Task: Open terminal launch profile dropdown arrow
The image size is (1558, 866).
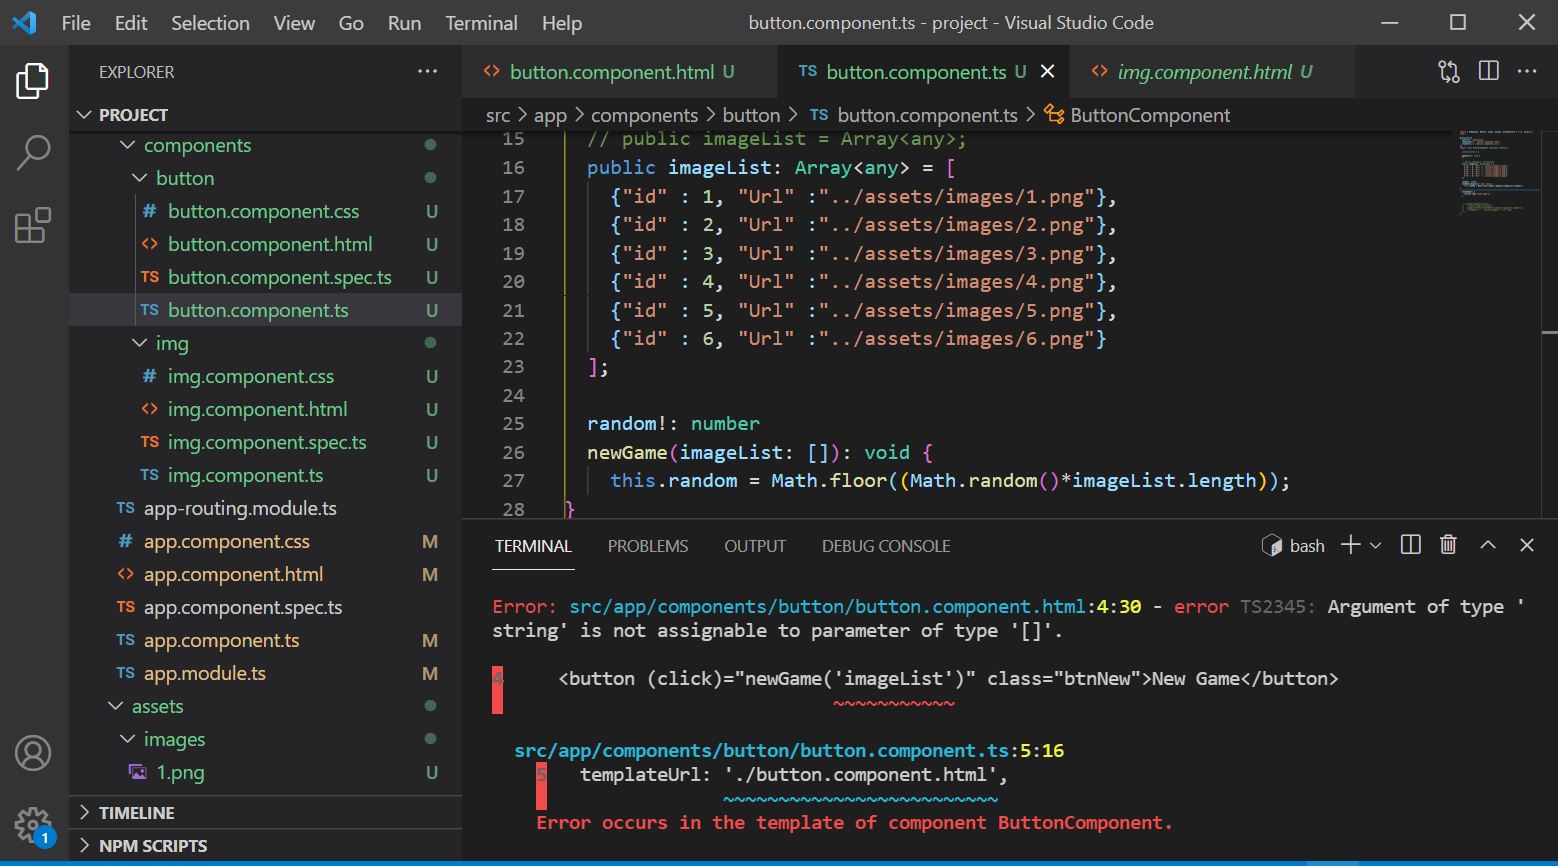Action: pyautogui.click(x=1375, y=545)
